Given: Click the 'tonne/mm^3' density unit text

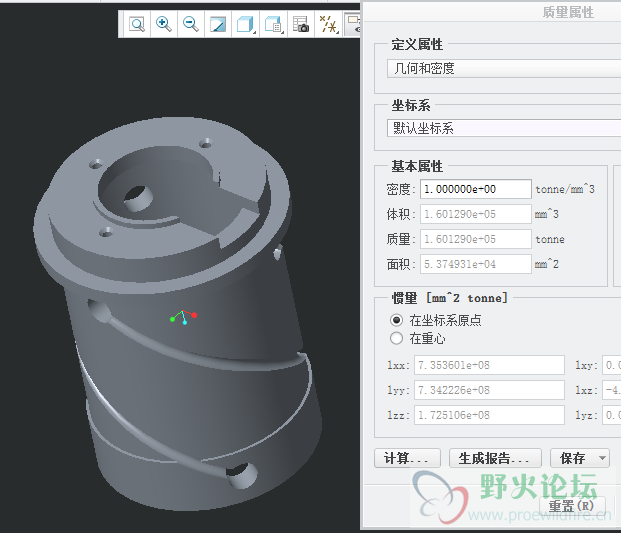Looking at the screenshot, I should (x=565, y=189).
